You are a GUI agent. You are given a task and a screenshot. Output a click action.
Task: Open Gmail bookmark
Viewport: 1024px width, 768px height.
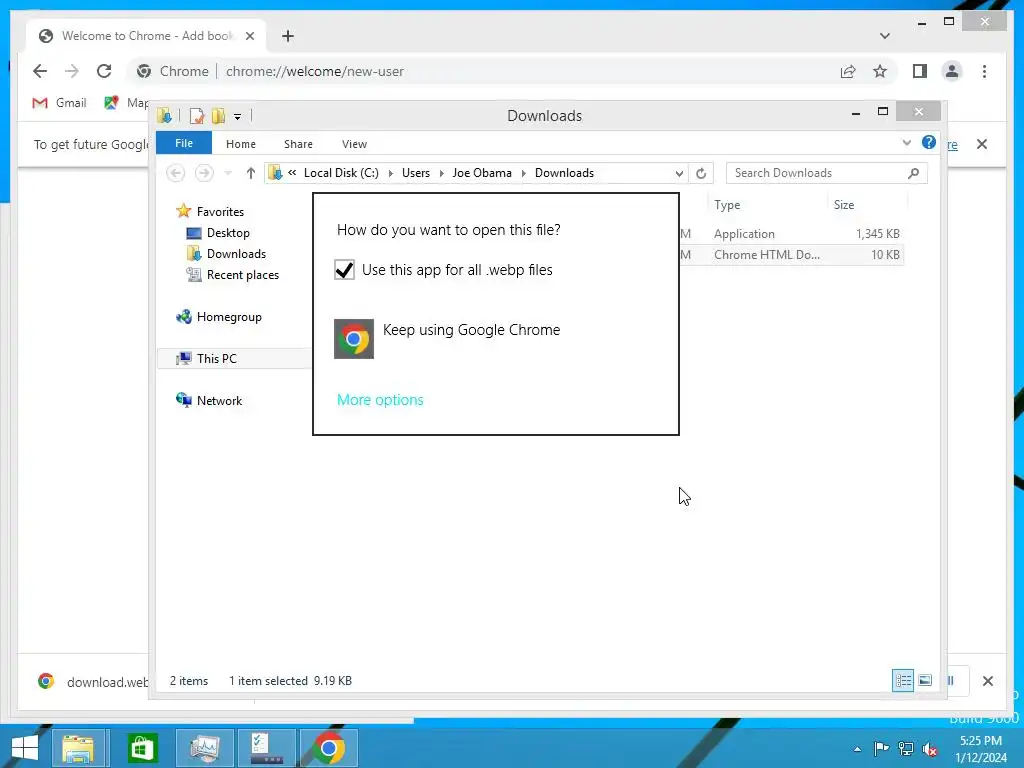click(x=59, y=103)
